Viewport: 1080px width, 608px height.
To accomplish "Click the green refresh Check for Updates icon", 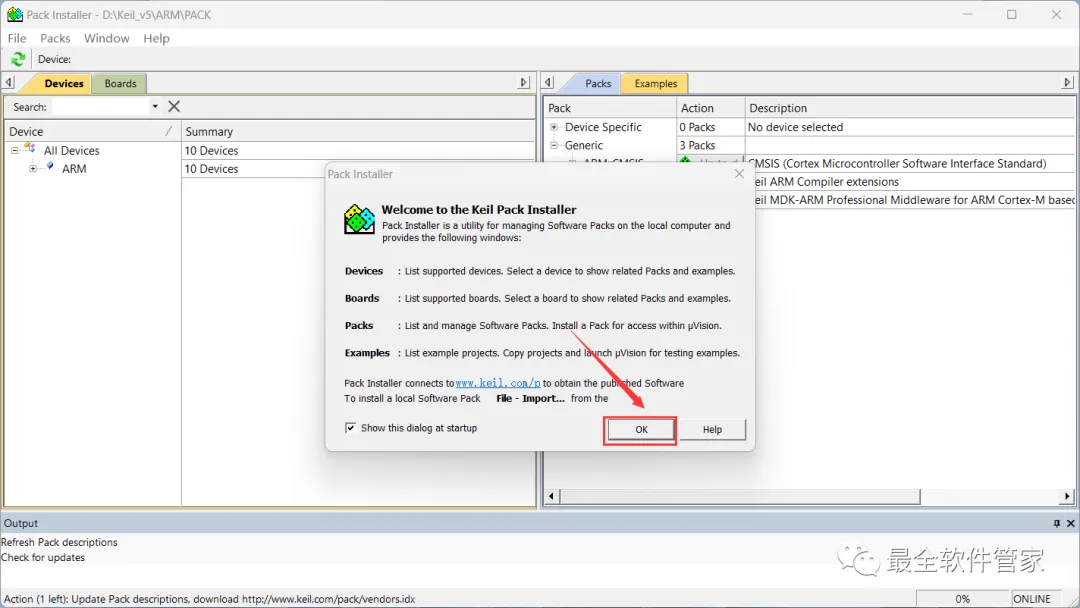I will coord(18,59).
